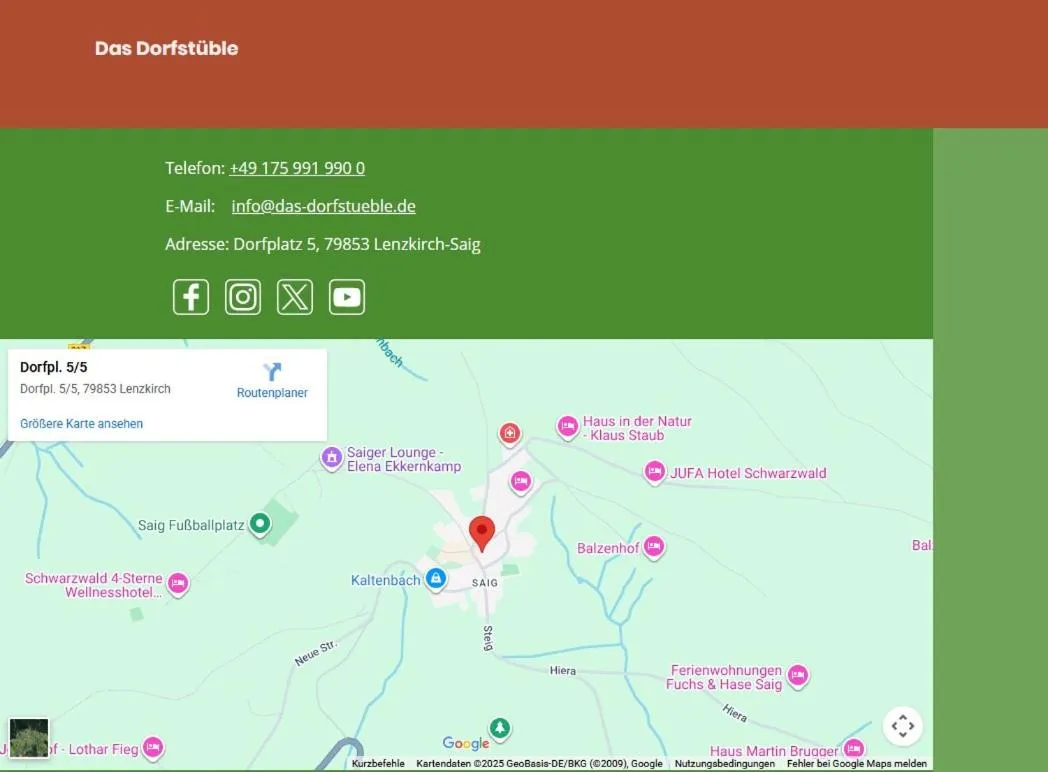Call the phone number +49 175 991 990 0
Screen dimensions: 1048x772
pos(297,168)
